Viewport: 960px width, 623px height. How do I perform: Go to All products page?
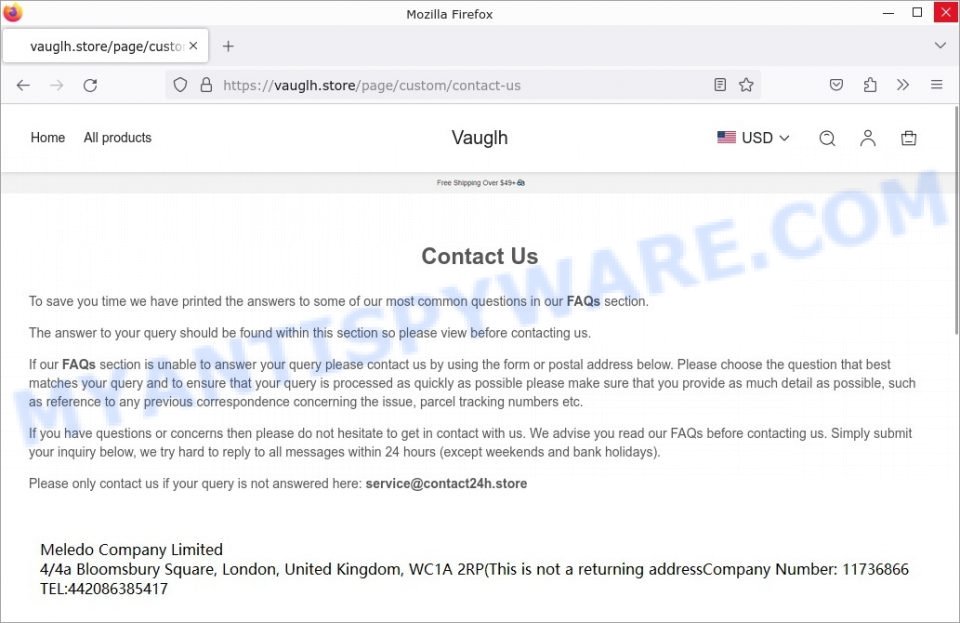(118, 138)
